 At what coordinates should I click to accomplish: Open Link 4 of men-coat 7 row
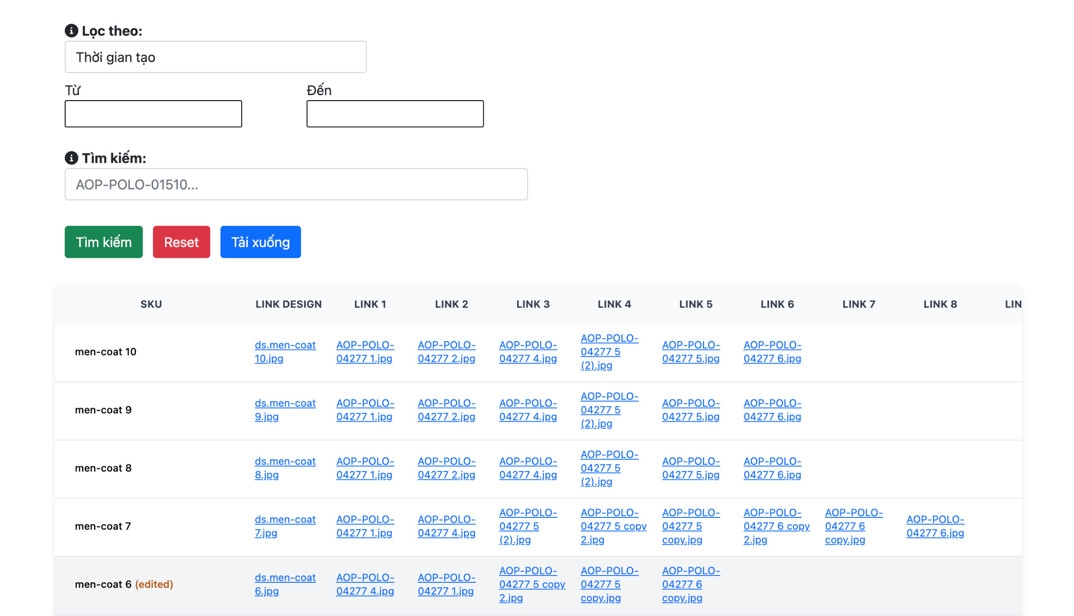(614, 526)
